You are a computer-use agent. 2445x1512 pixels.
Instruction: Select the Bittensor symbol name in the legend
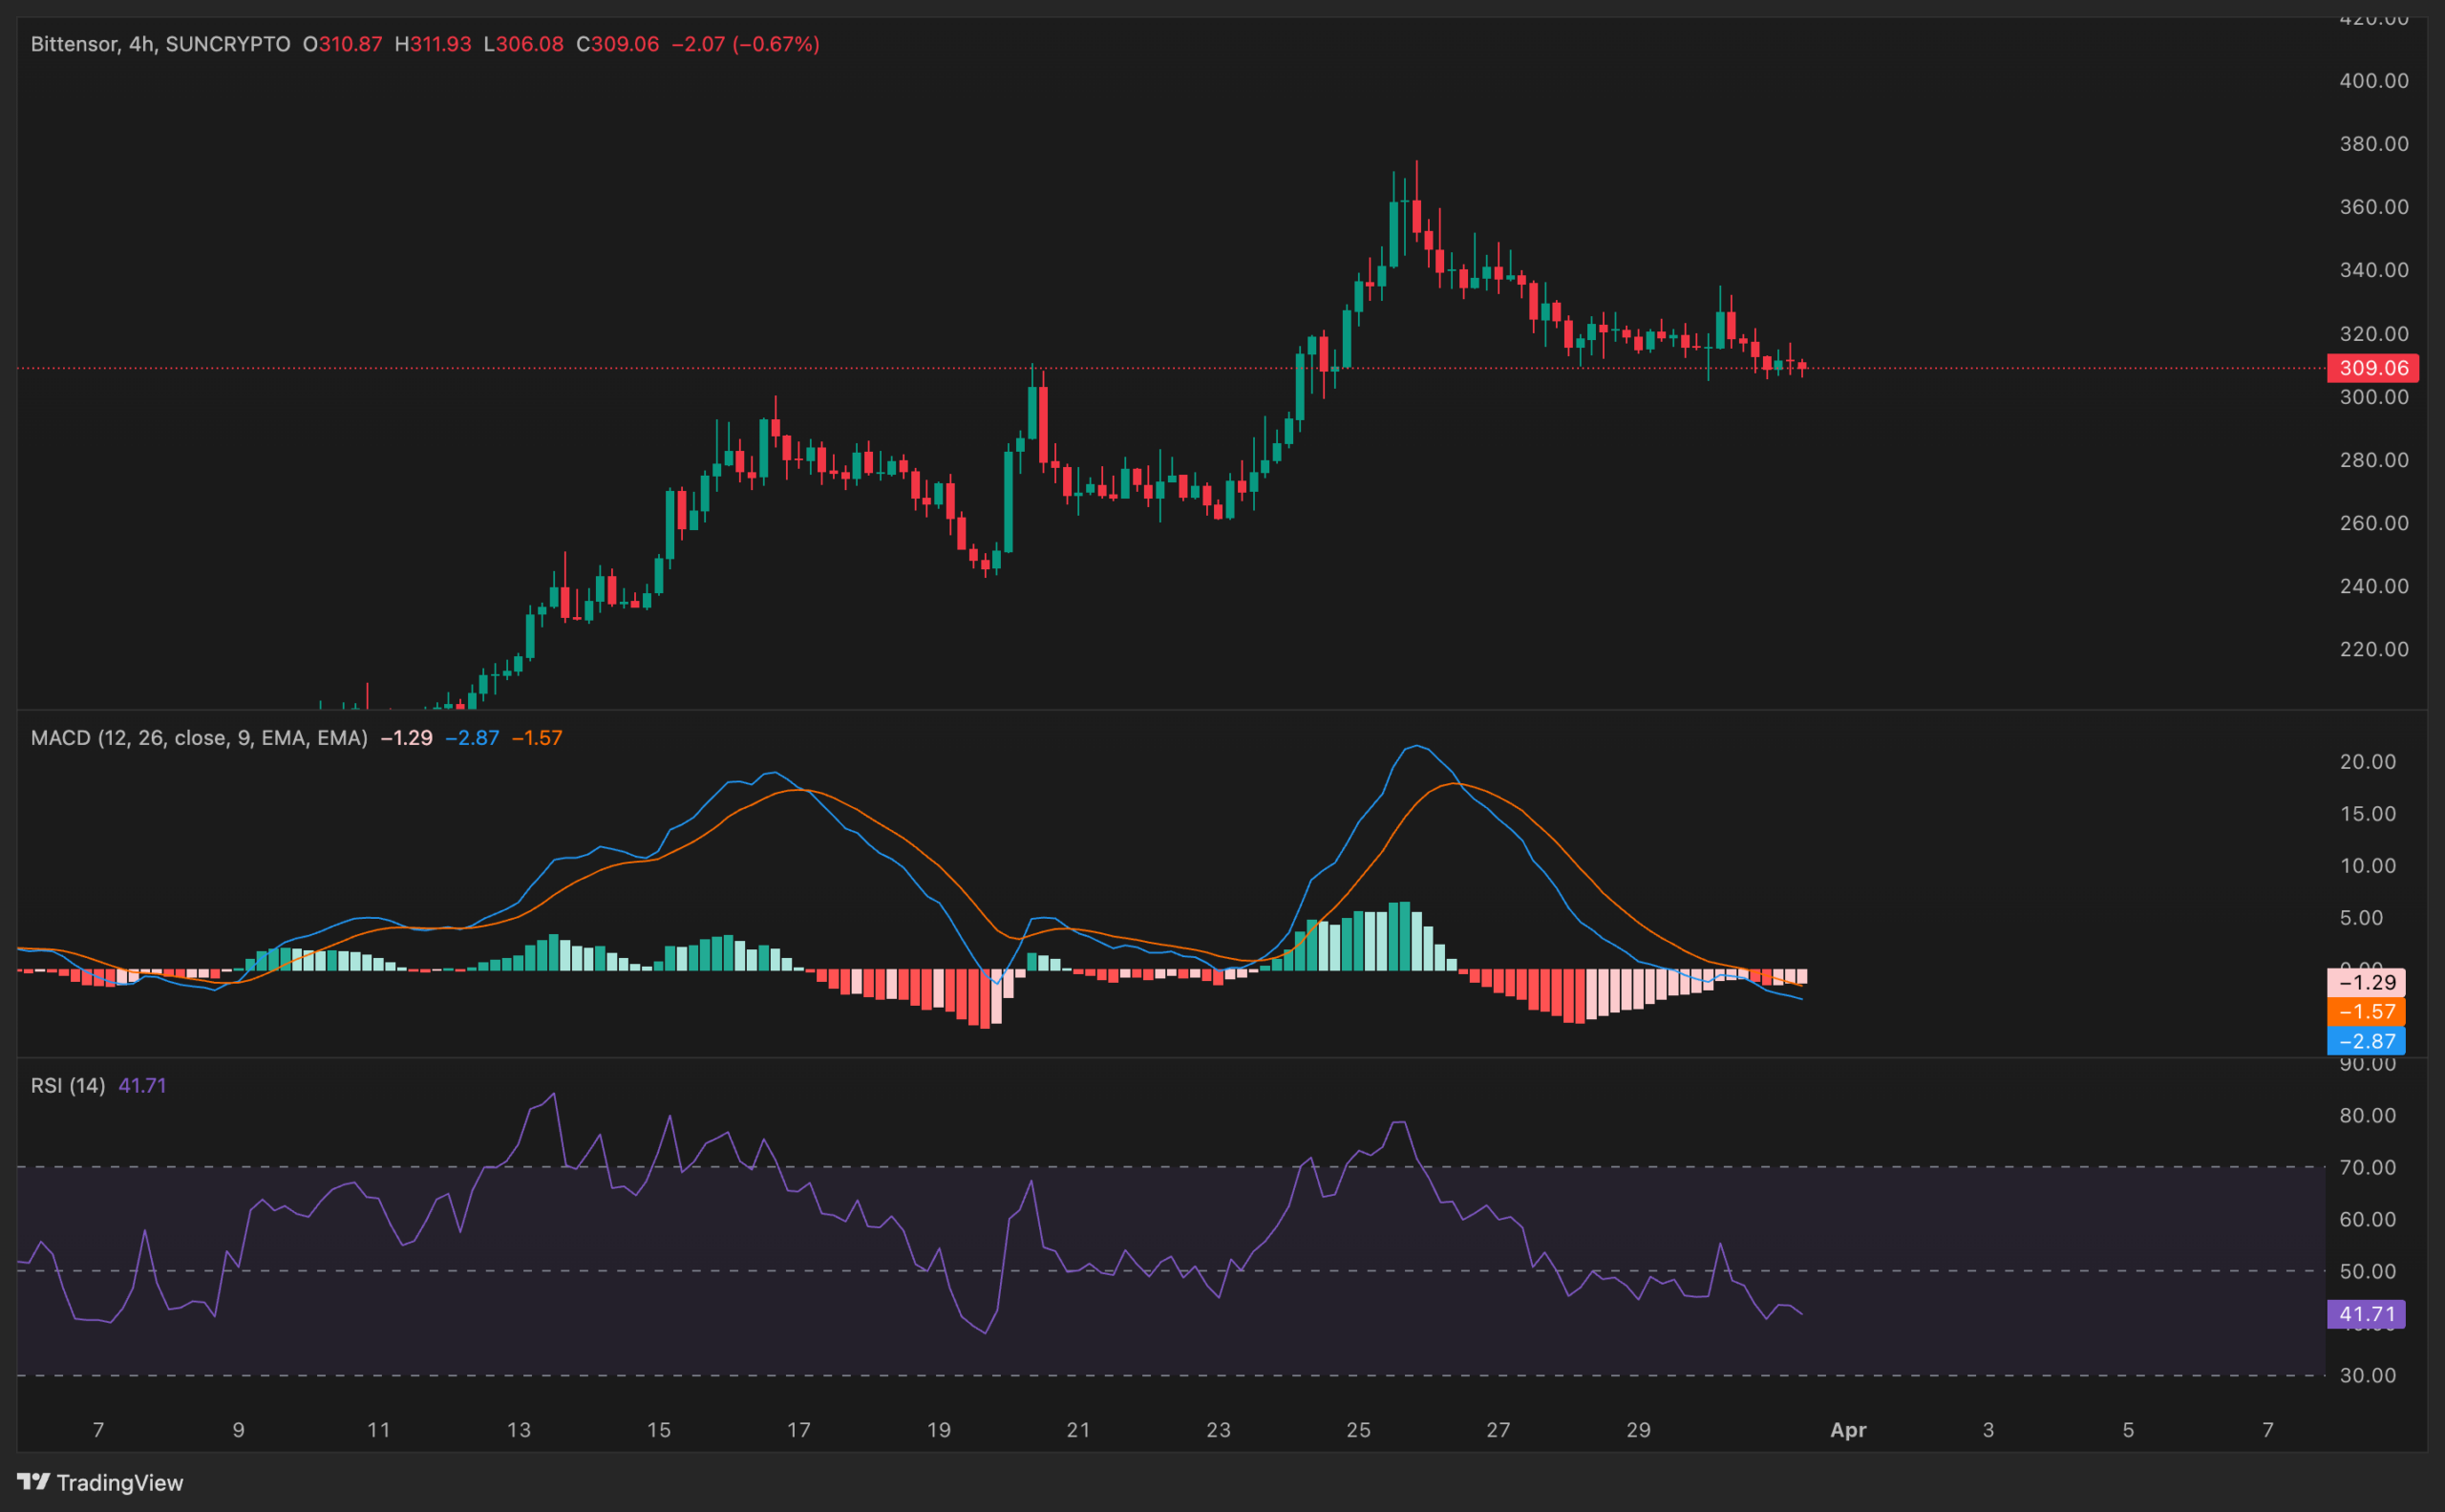click(78, 44)
